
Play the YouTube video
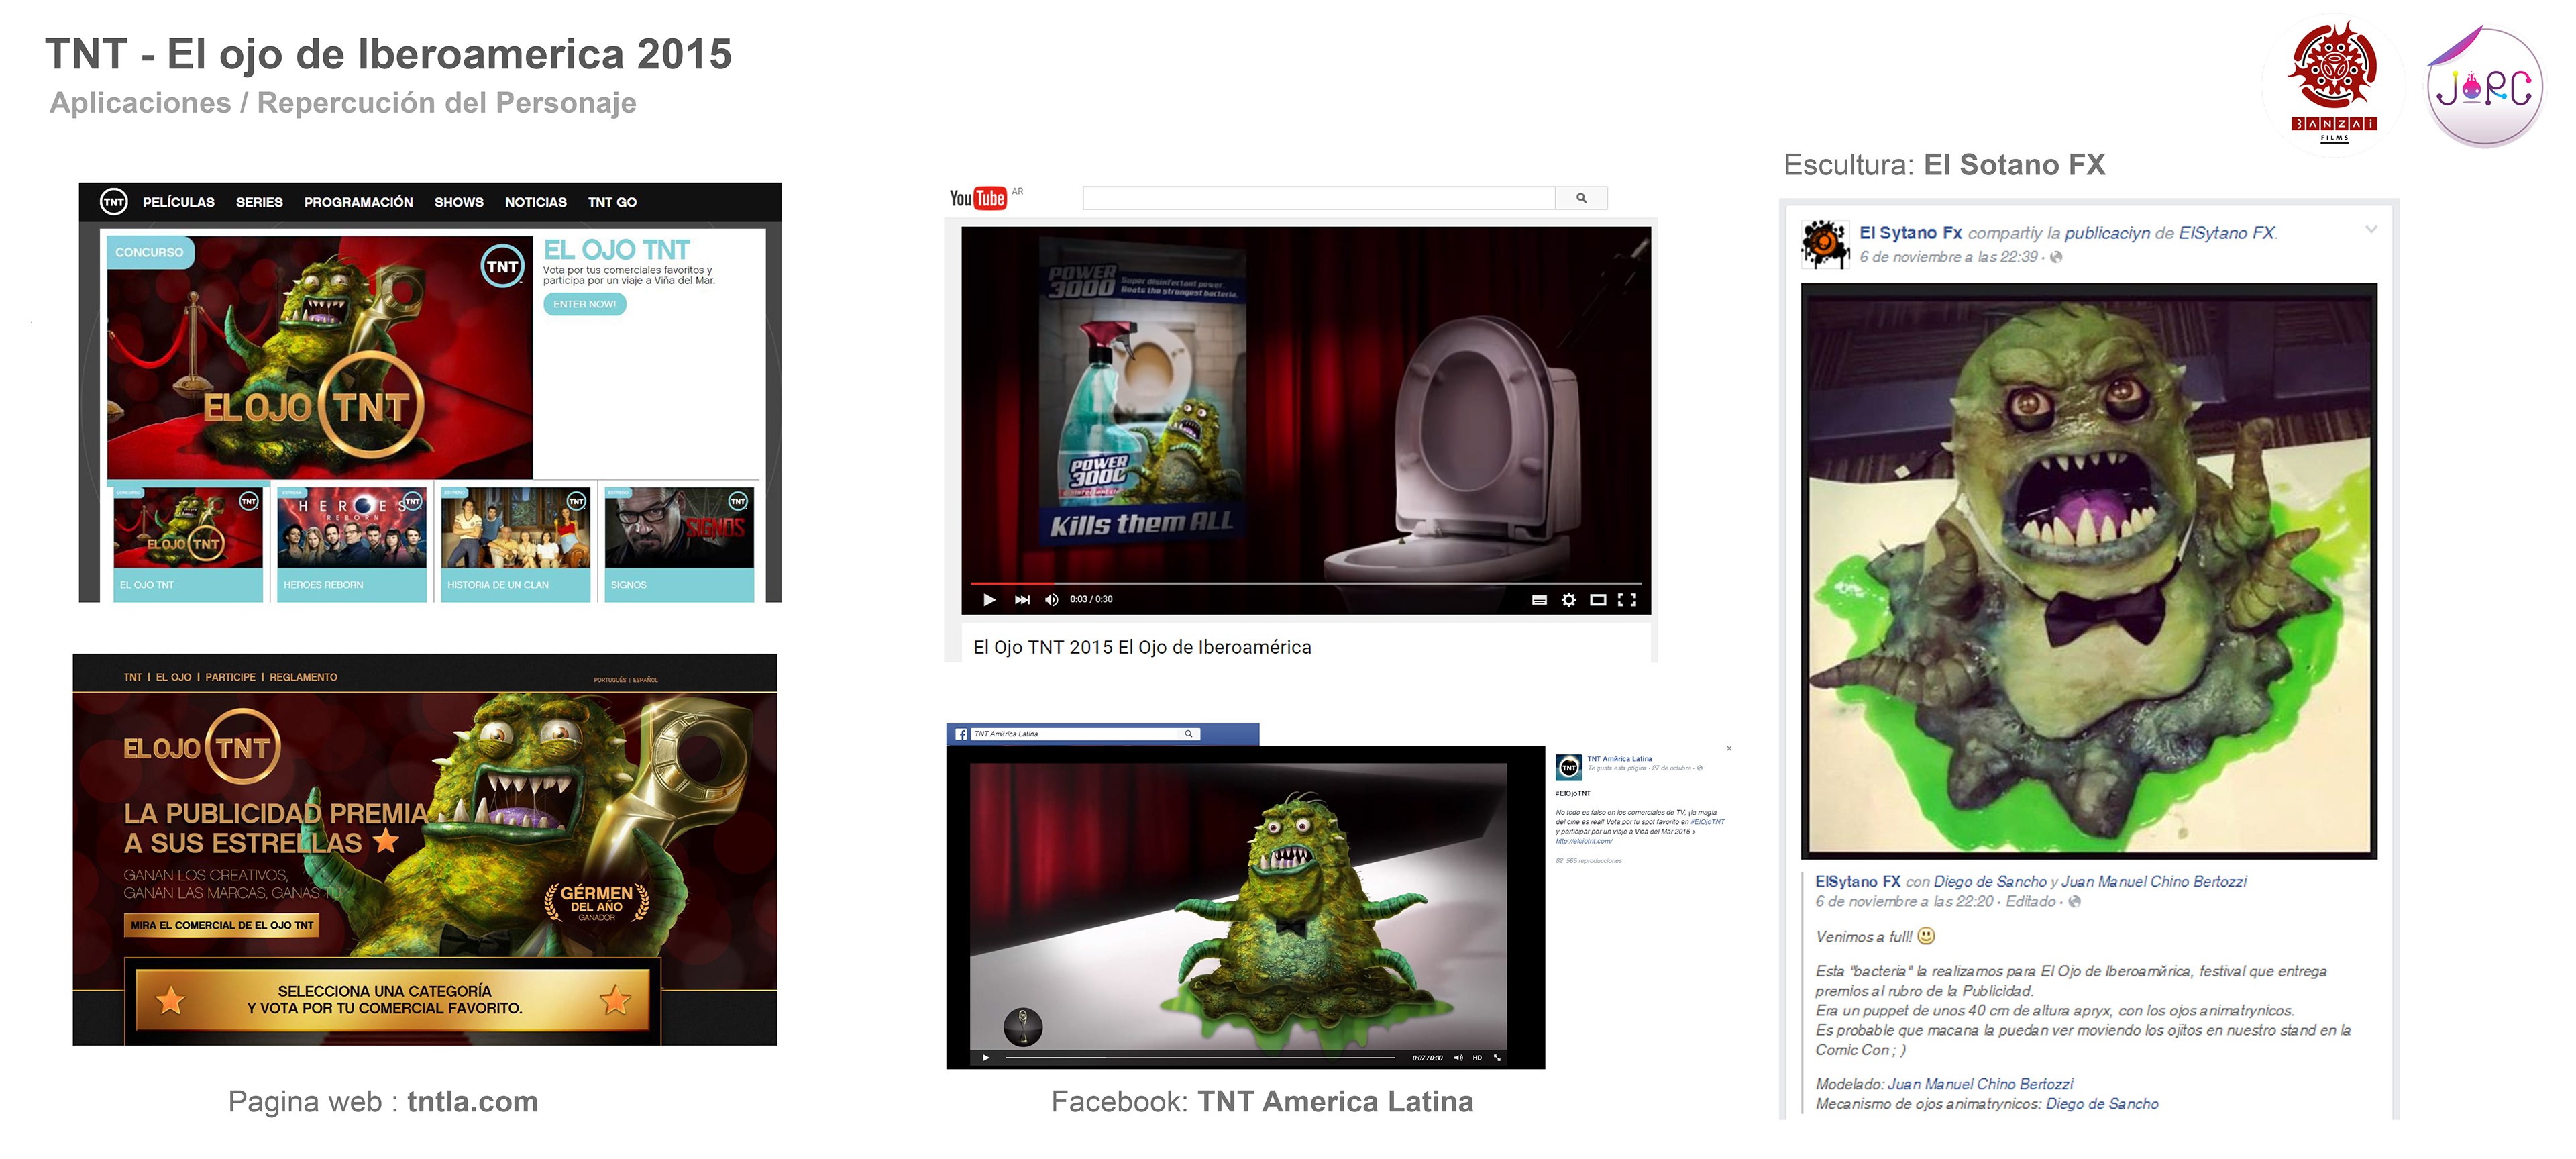point(989,600)
